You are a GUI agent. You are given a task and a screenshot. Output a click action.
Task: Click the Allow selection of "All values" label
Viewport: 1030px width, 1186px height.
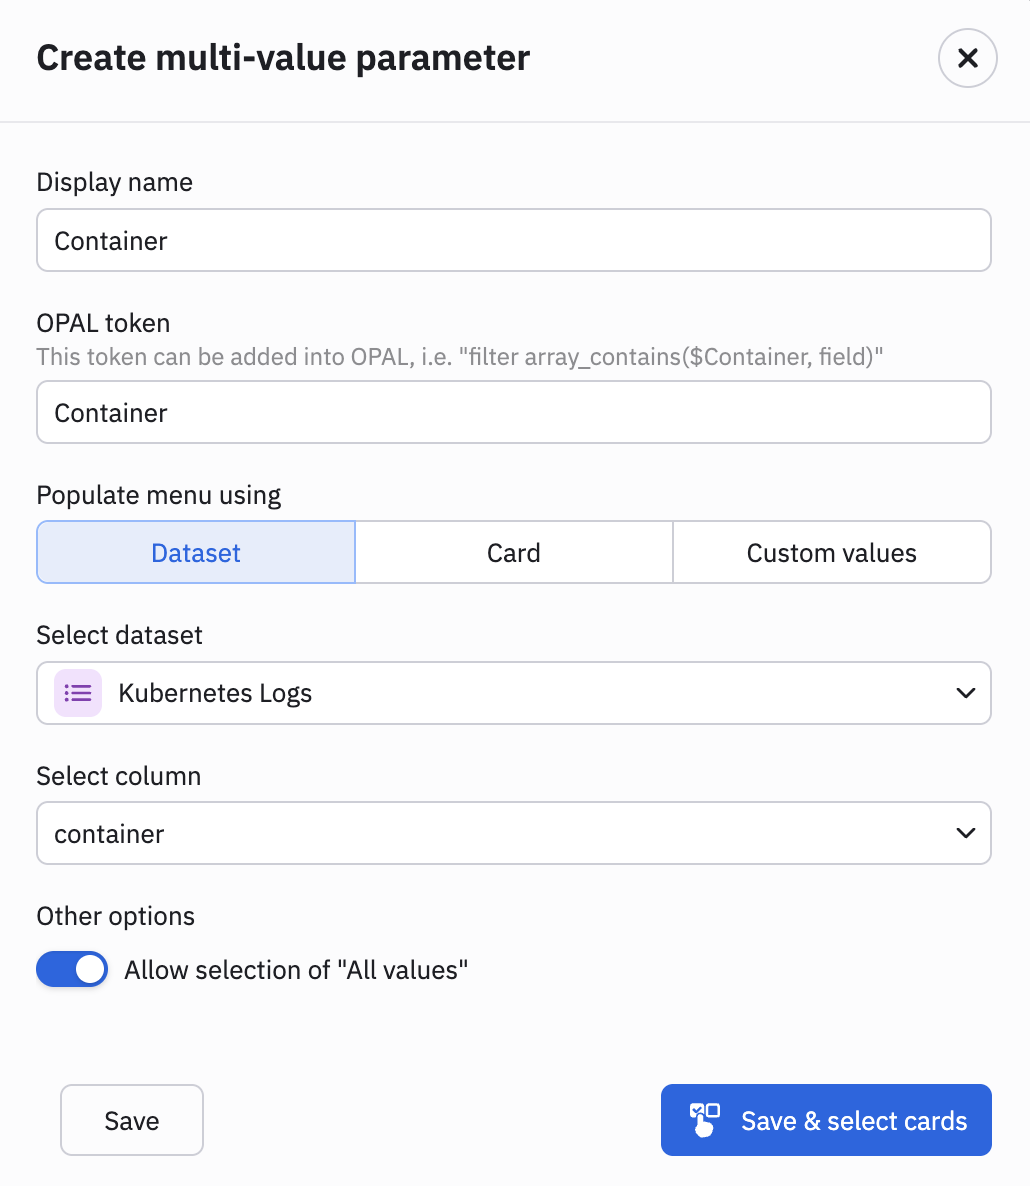click(296, 970)
